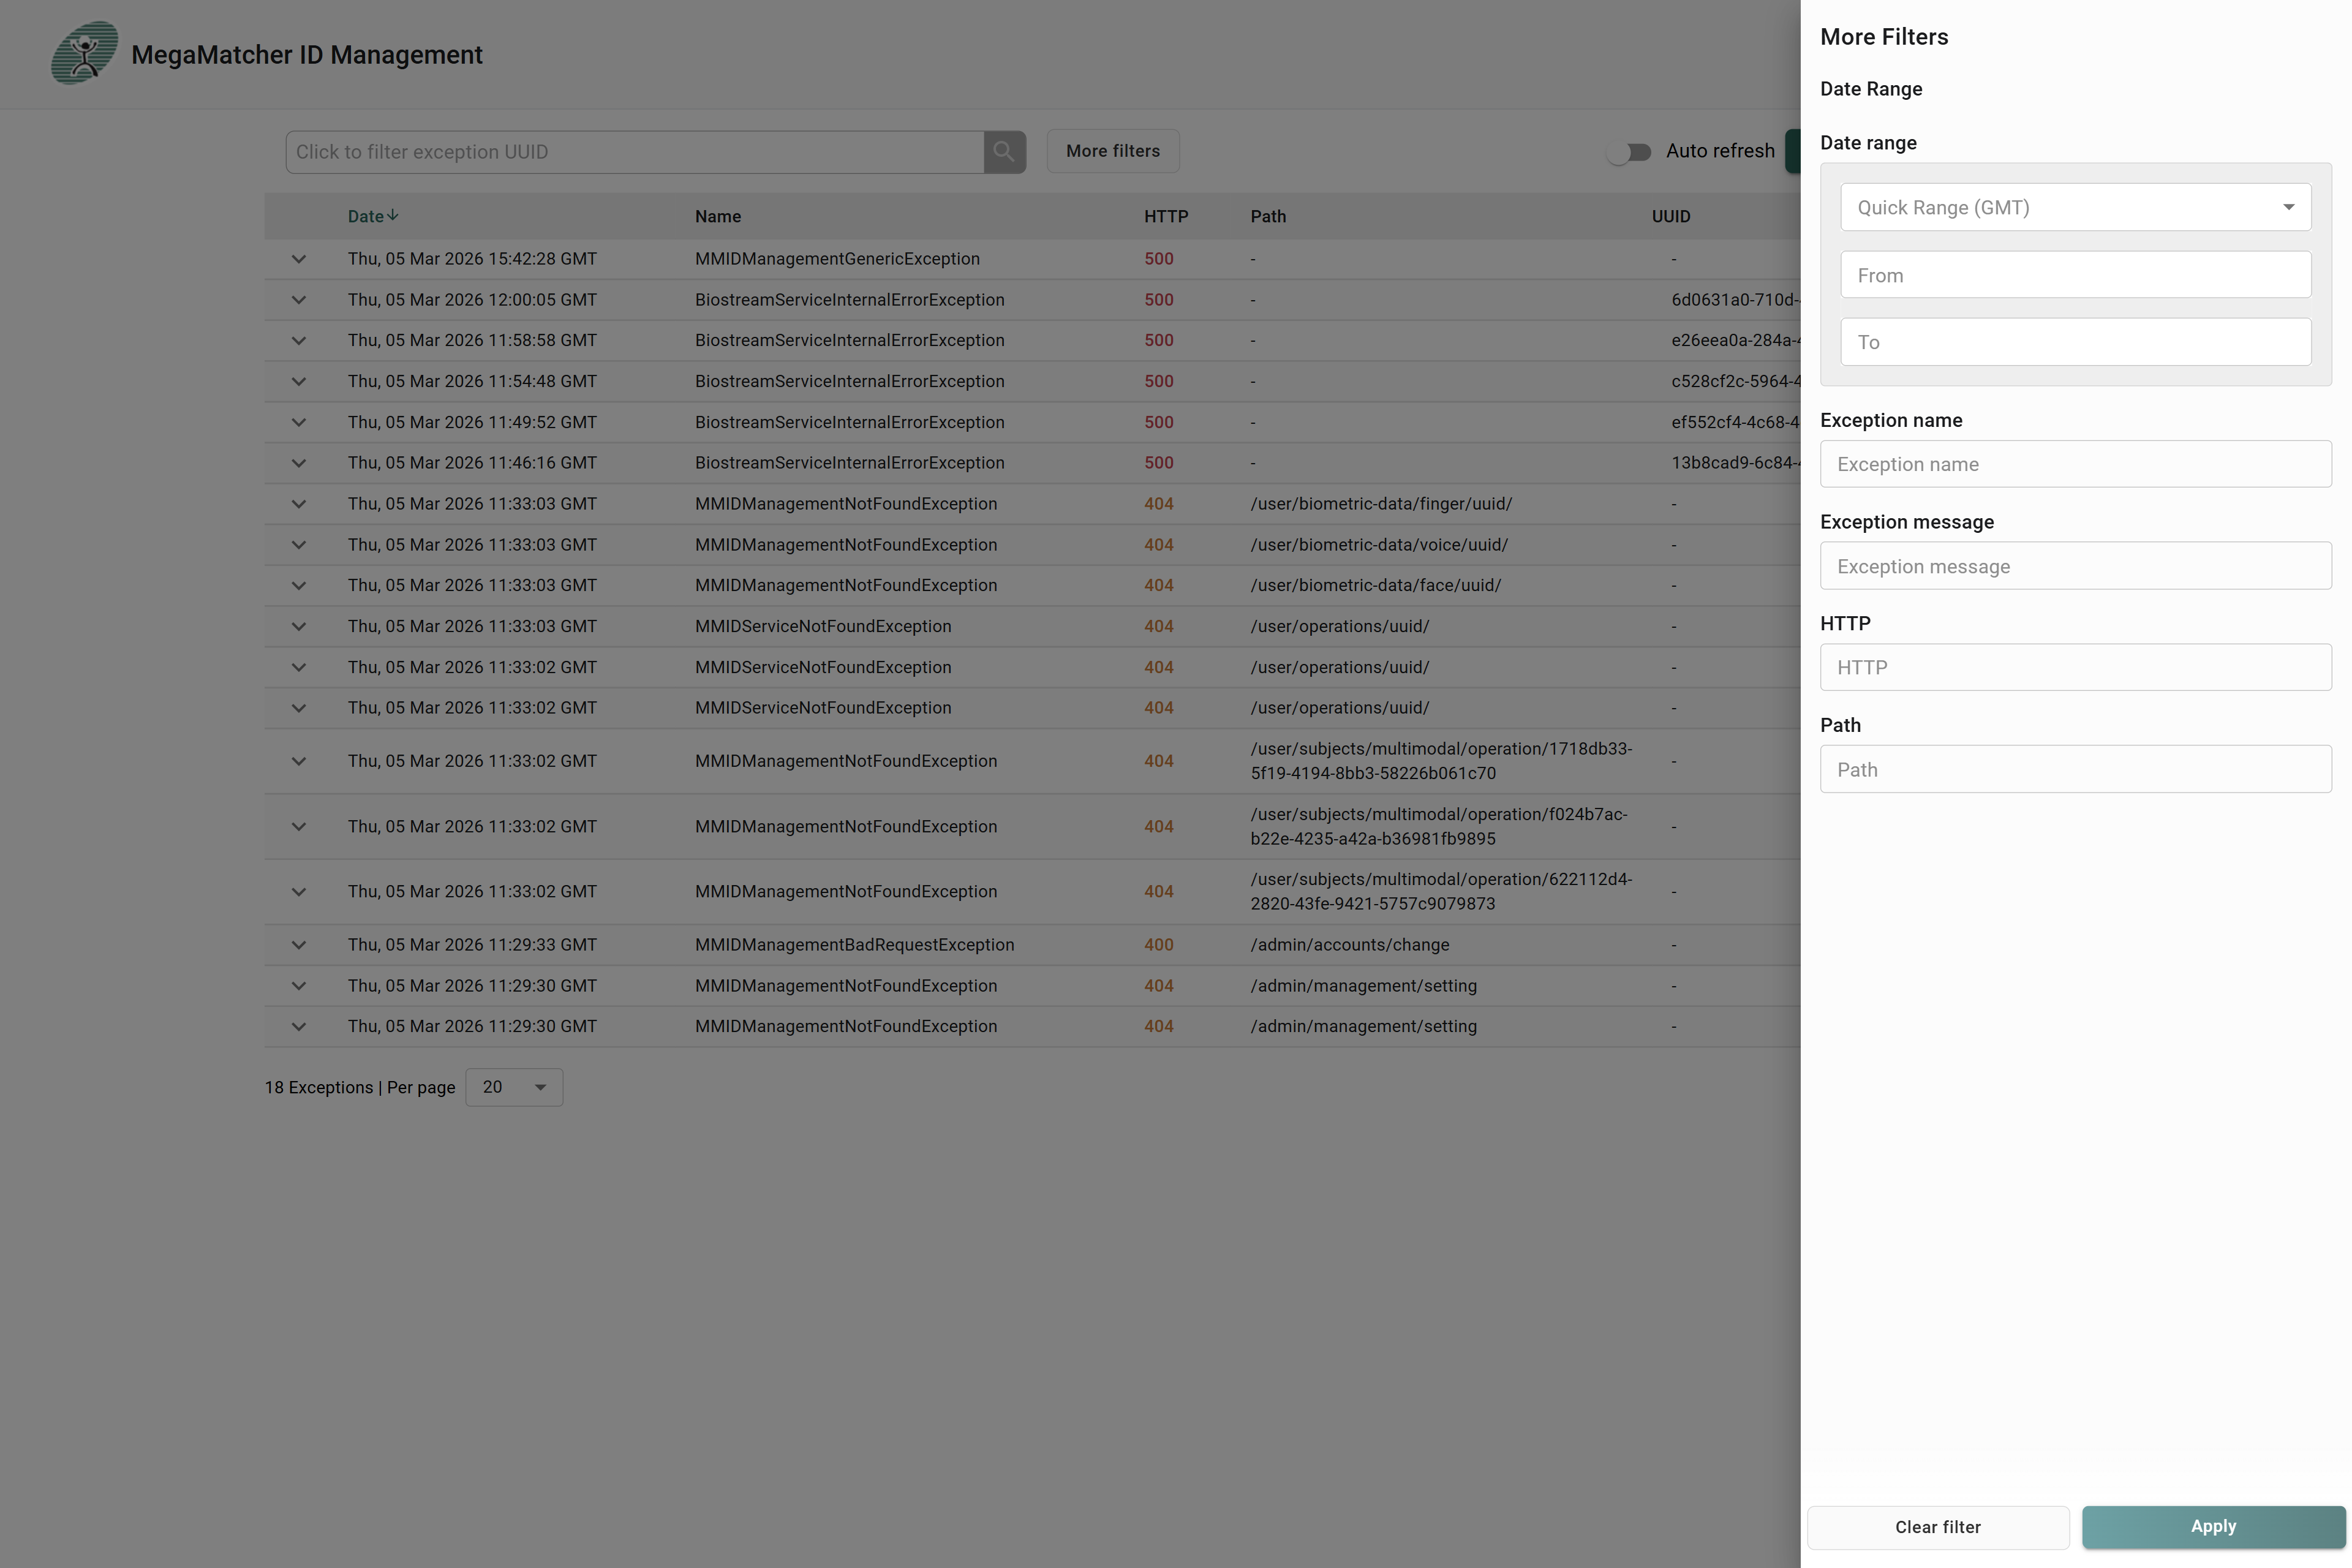Expand the row with operation/622112d4 path

[299, 892]
